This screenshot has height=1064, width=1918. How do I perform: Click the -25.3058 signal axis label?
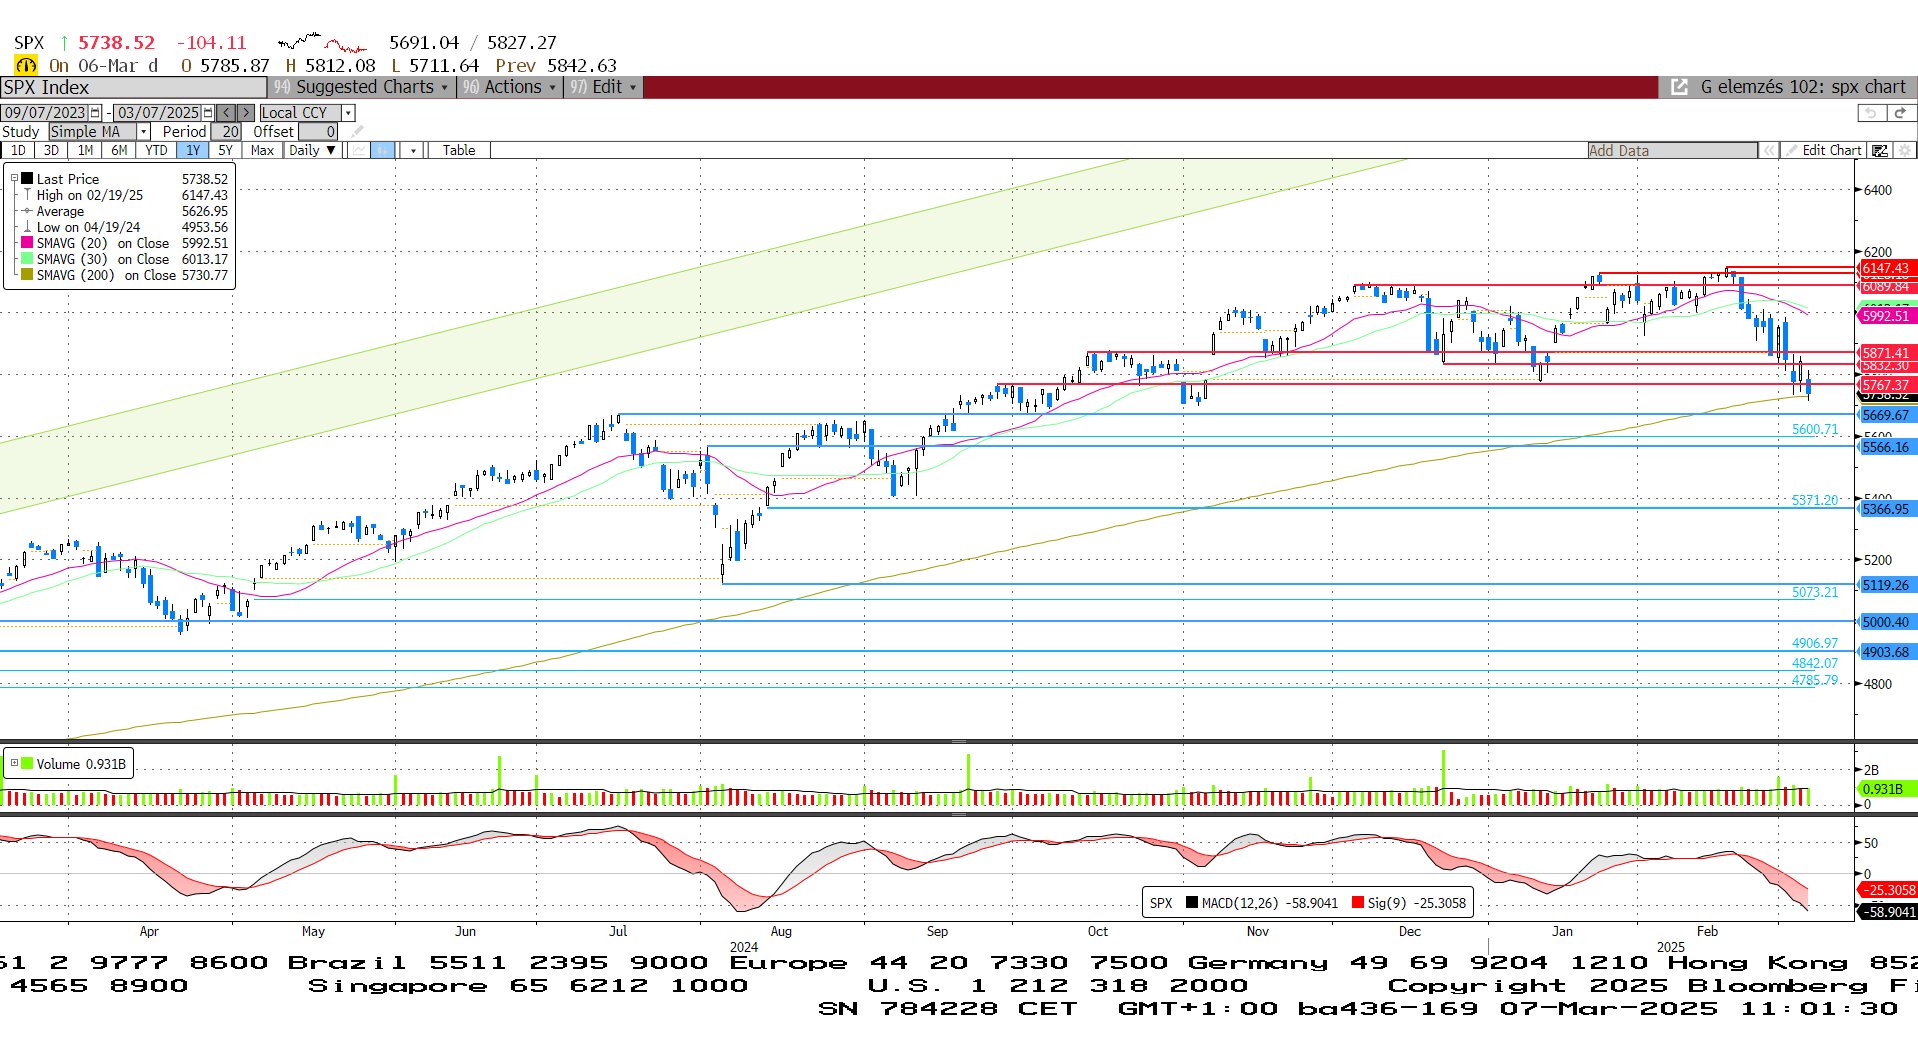tap(1888, 890)
